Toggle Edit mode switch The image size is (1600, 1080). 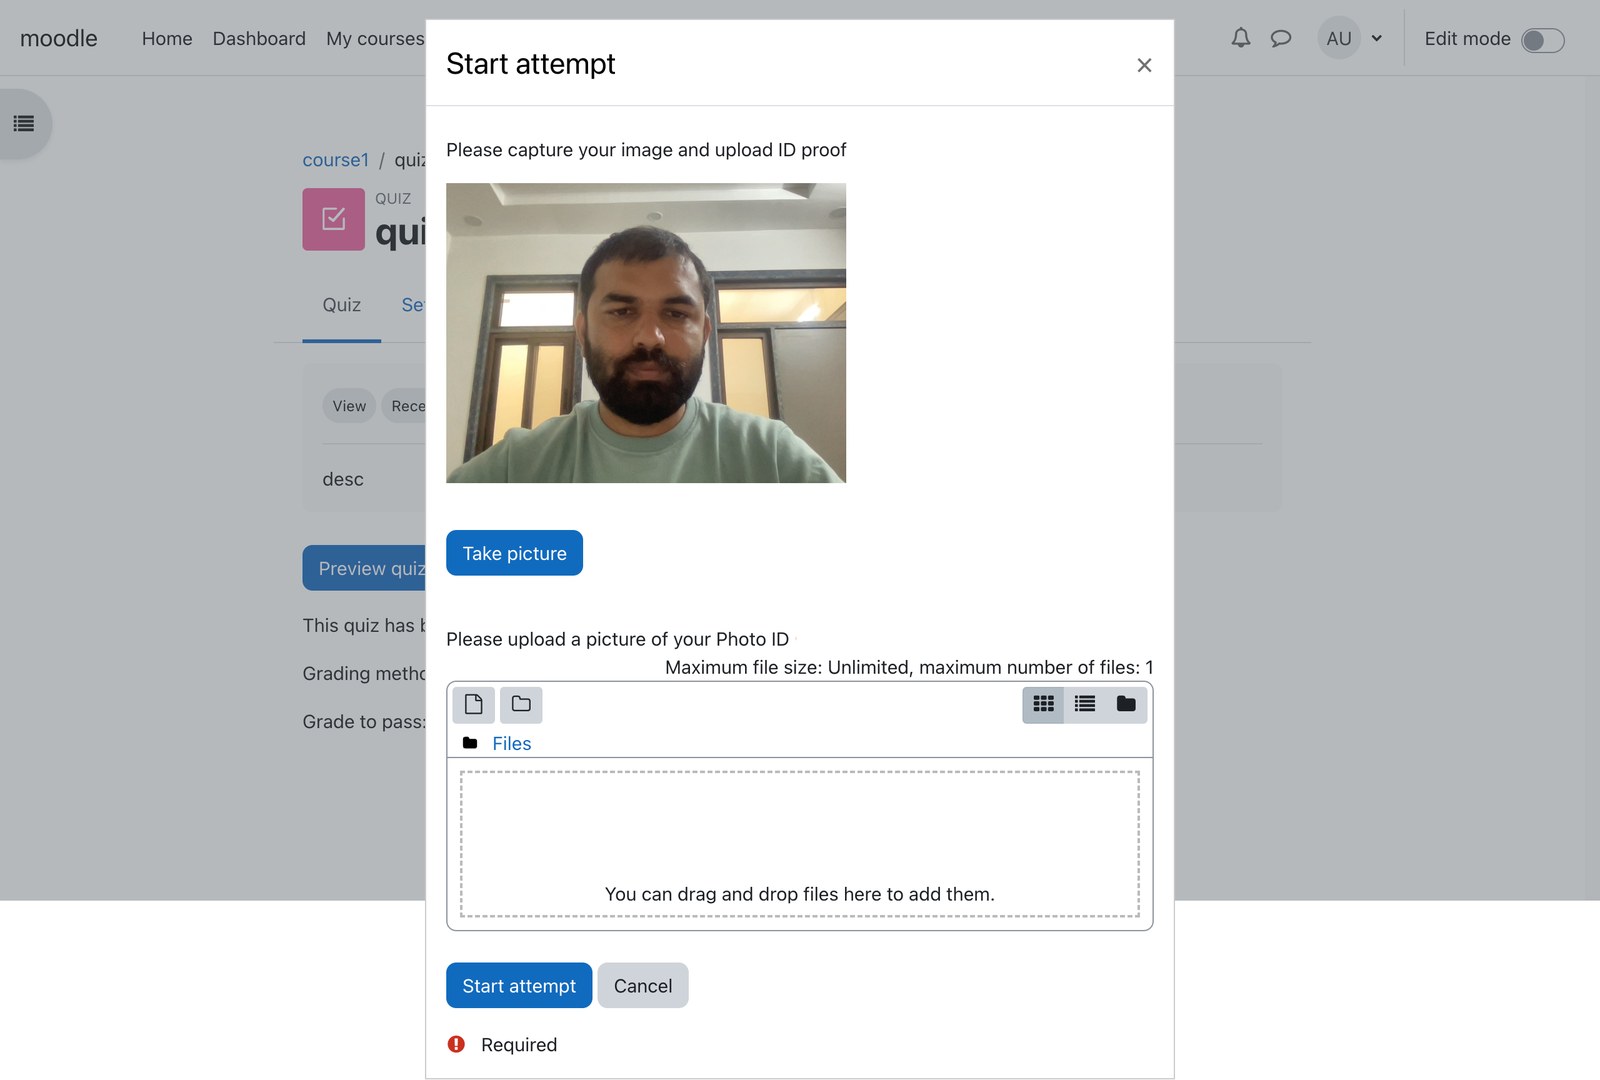click(1542, 40)
